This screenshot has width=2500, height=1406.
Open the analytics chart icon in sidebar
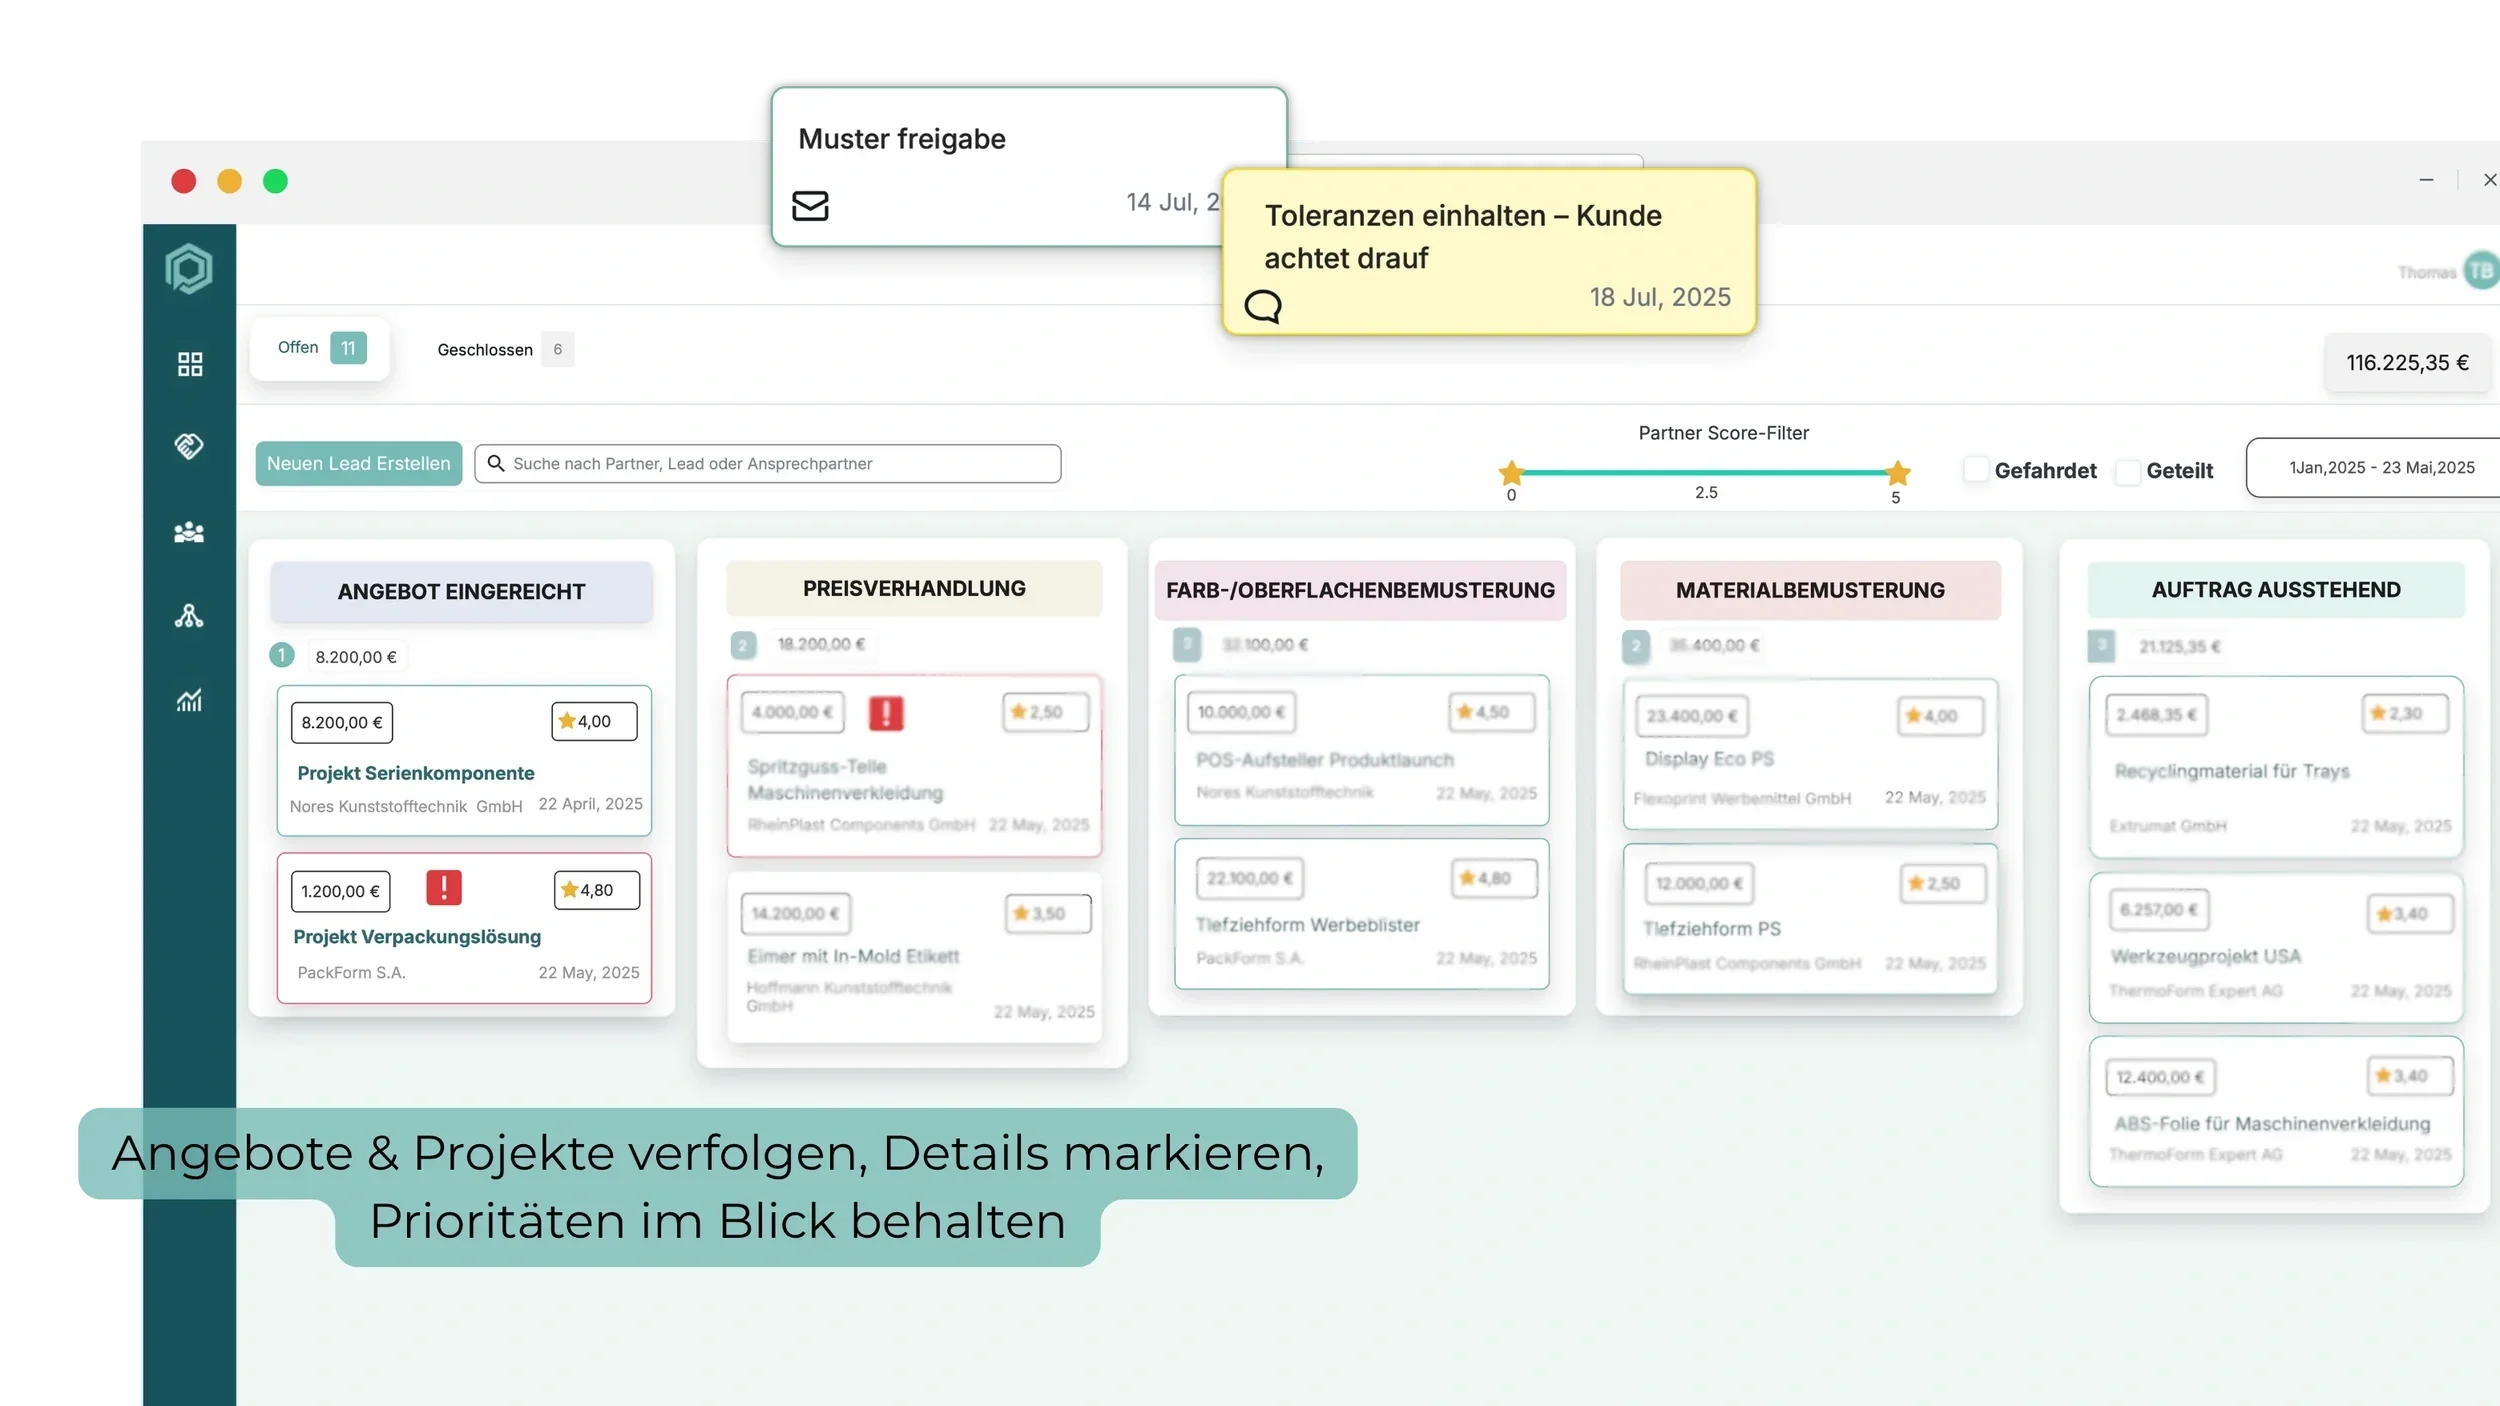(189, 700)
